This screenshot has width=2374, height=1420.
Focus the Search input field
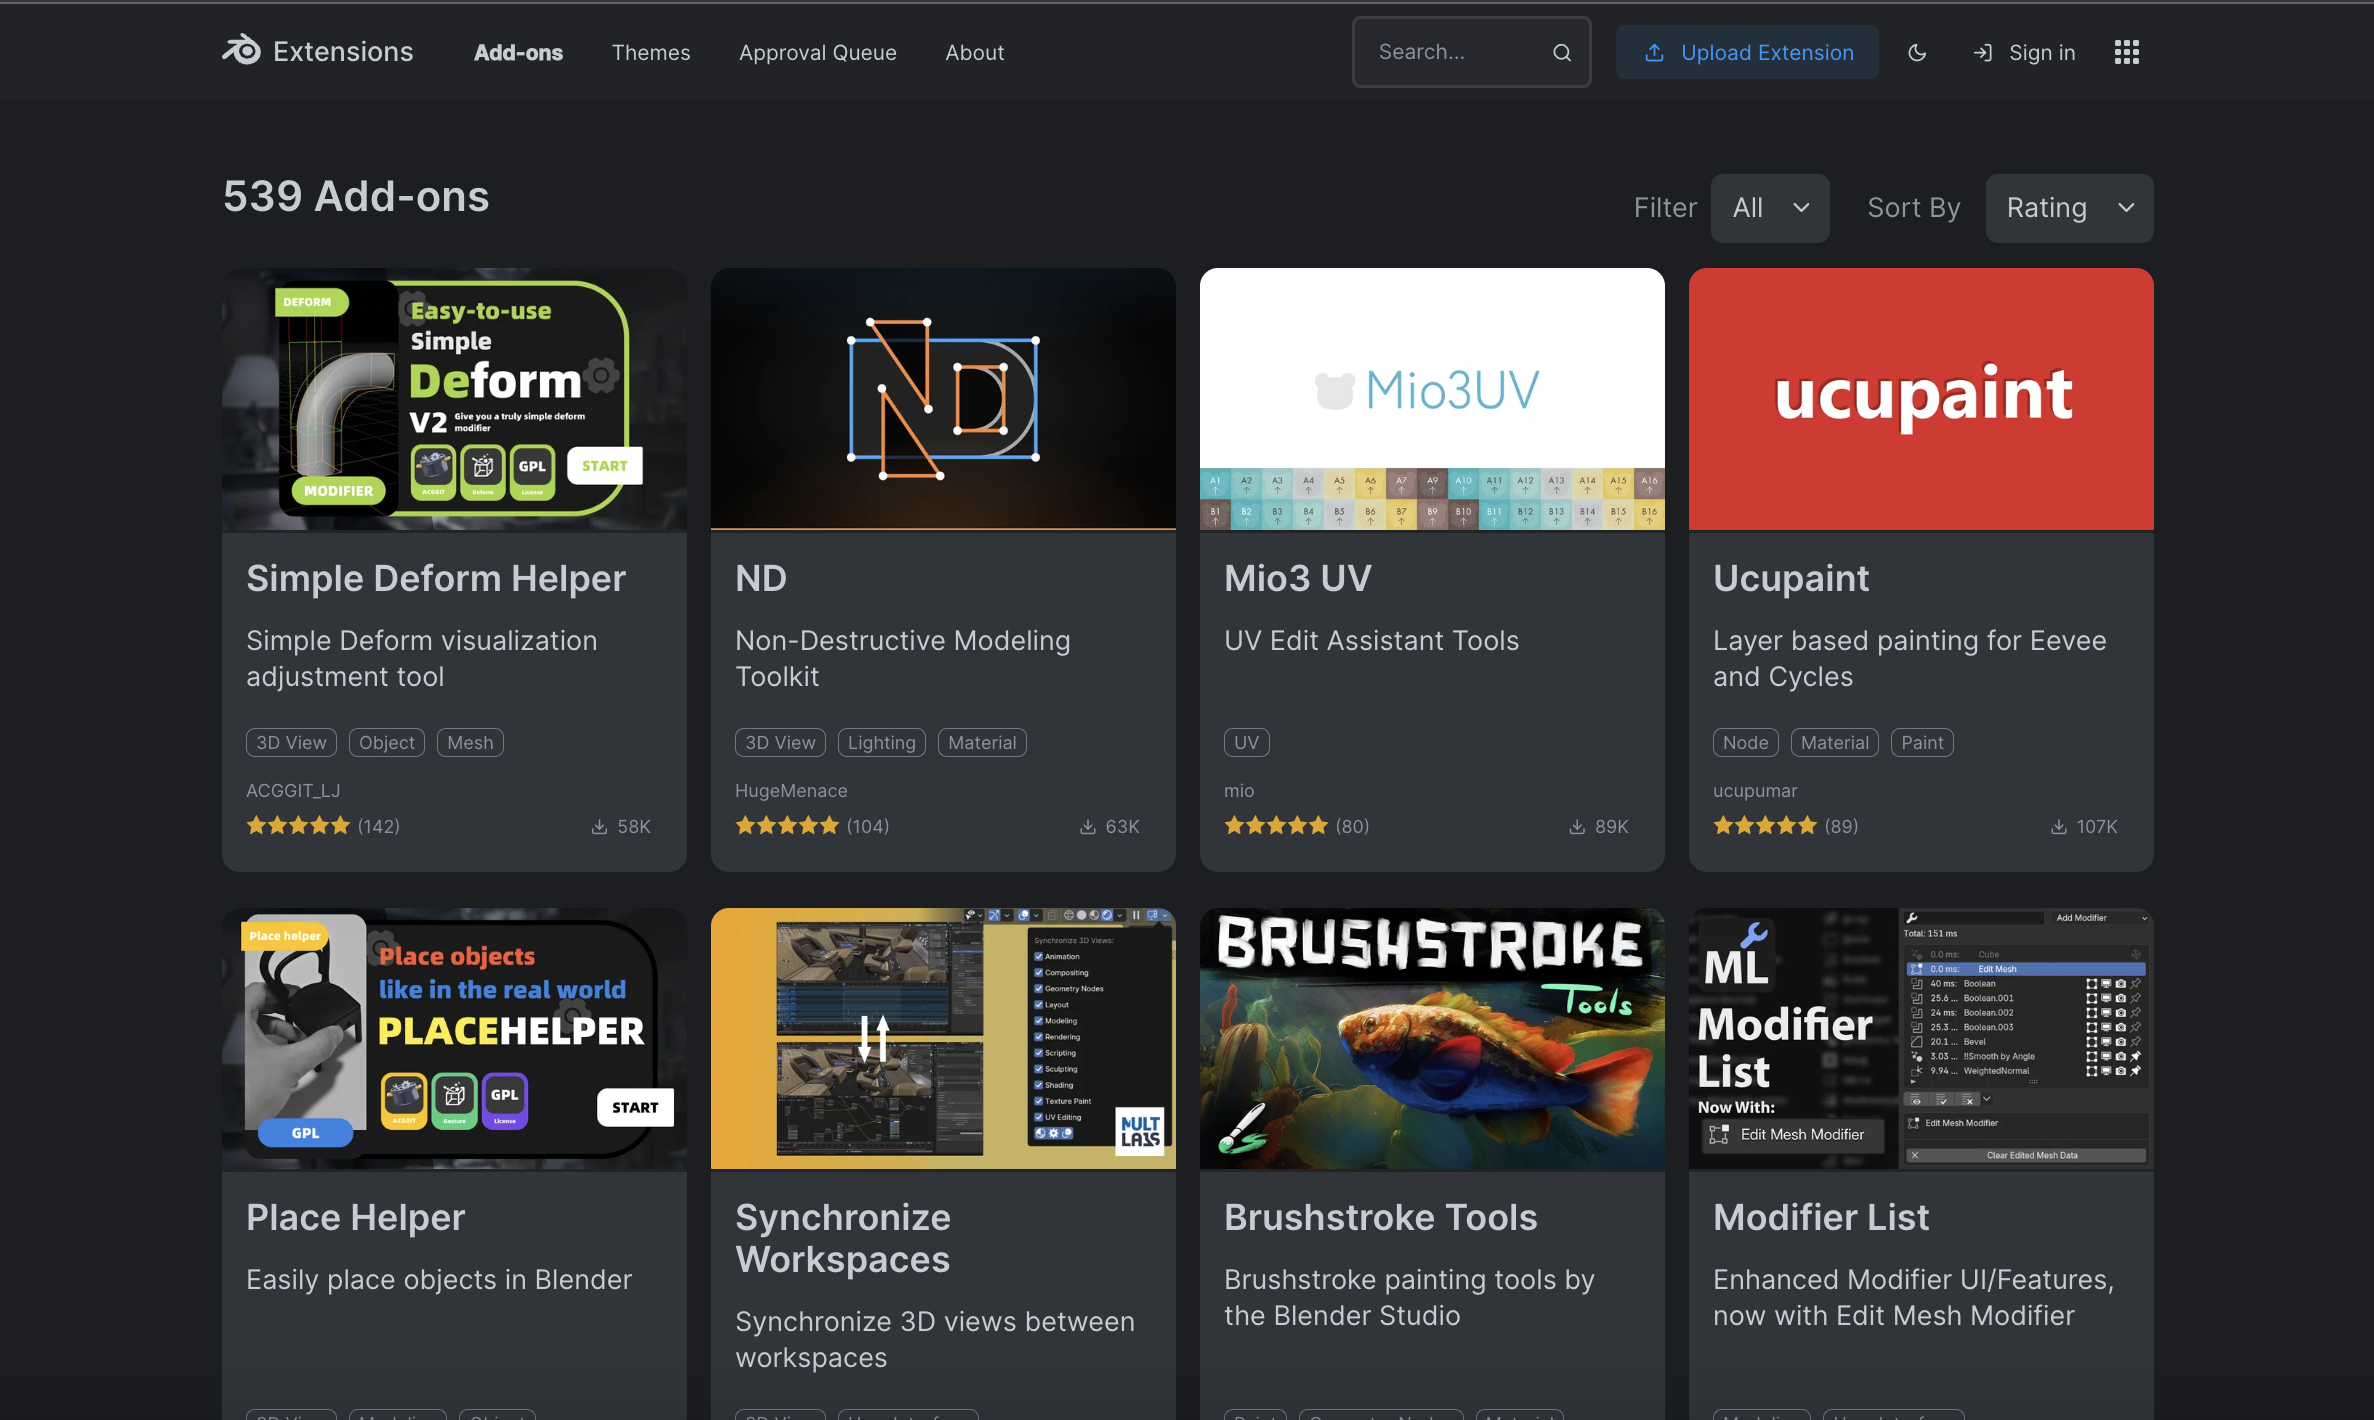click(1471, 52)
